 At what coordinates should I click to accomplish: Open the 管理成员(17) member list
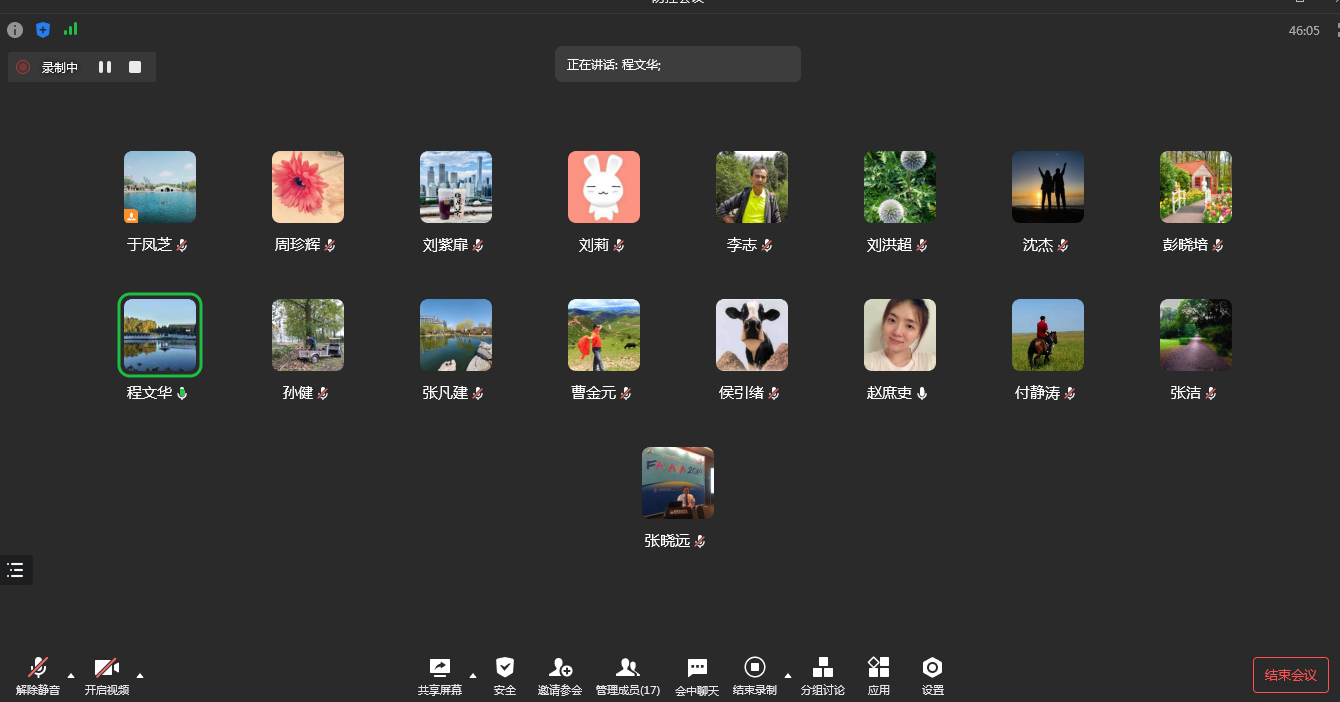point(627,675)
